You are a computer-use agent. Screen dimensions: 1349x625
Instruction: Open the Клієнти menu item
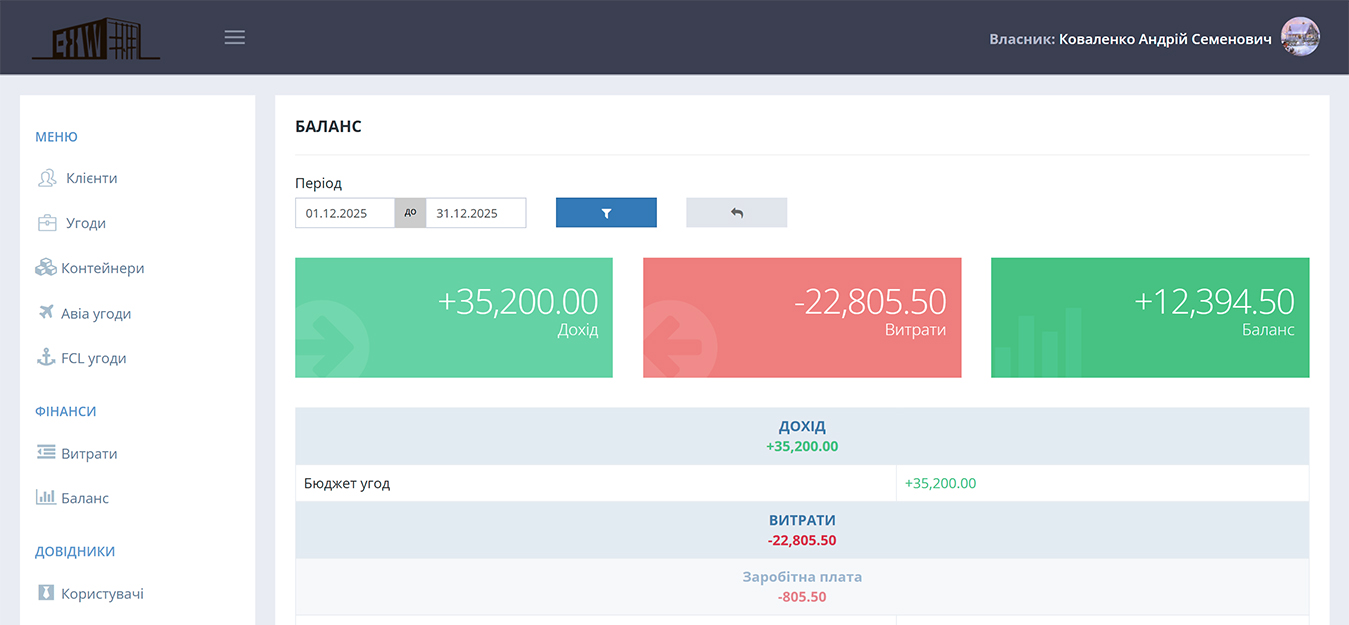[x=91, y=178]
